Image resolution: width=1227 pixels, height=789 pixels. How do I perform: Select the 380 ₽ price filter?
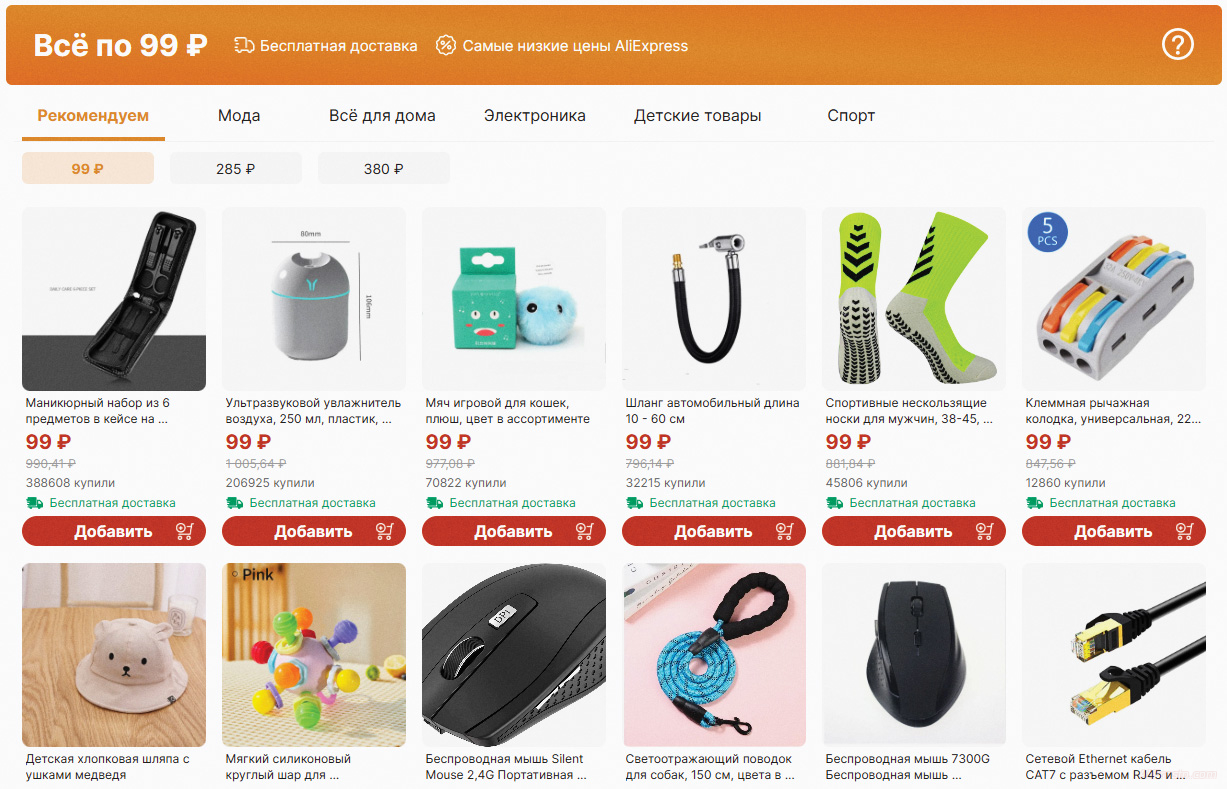click(384, 168)
